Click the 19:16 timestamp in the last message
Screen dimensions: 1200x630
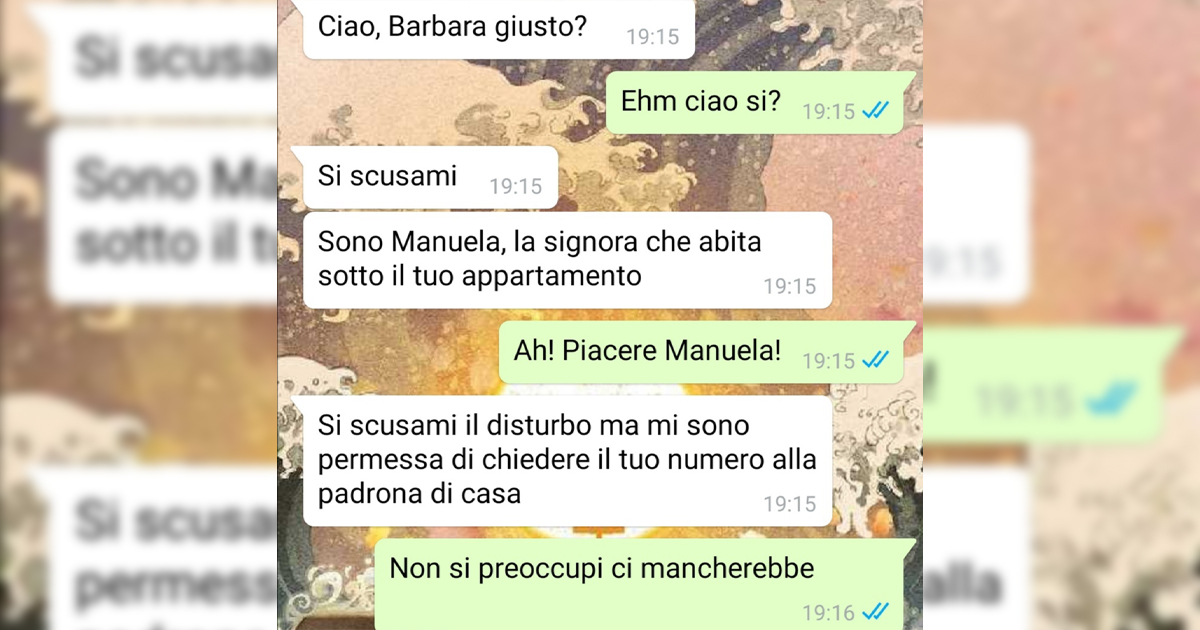[x=829, y=611]
